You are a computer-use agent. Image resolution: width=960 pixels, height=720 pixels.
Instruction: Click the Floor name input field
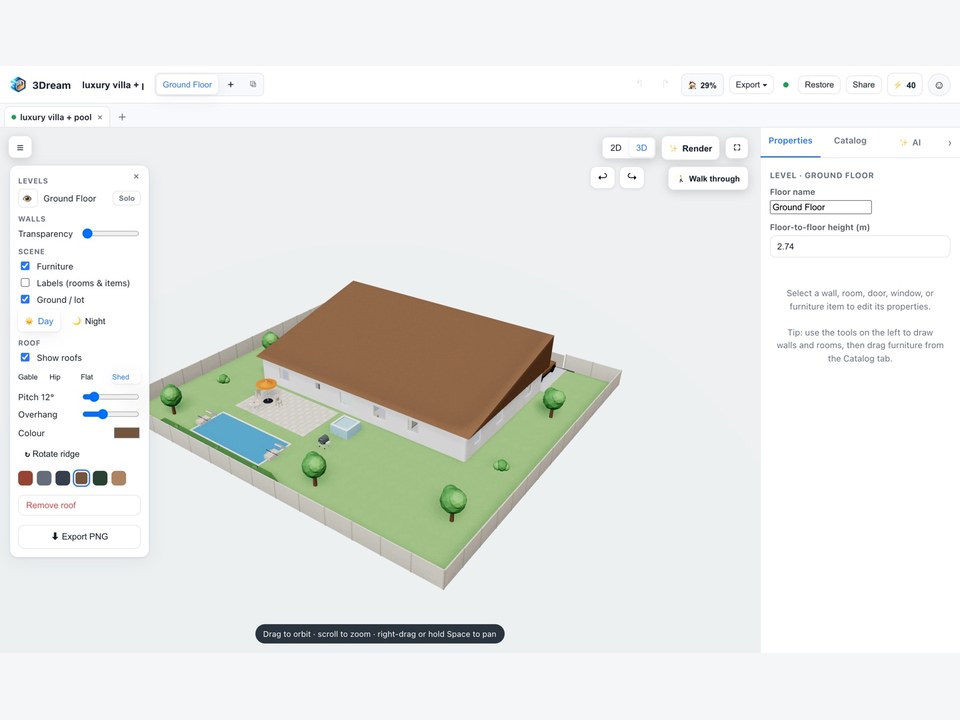click(820, 207)
